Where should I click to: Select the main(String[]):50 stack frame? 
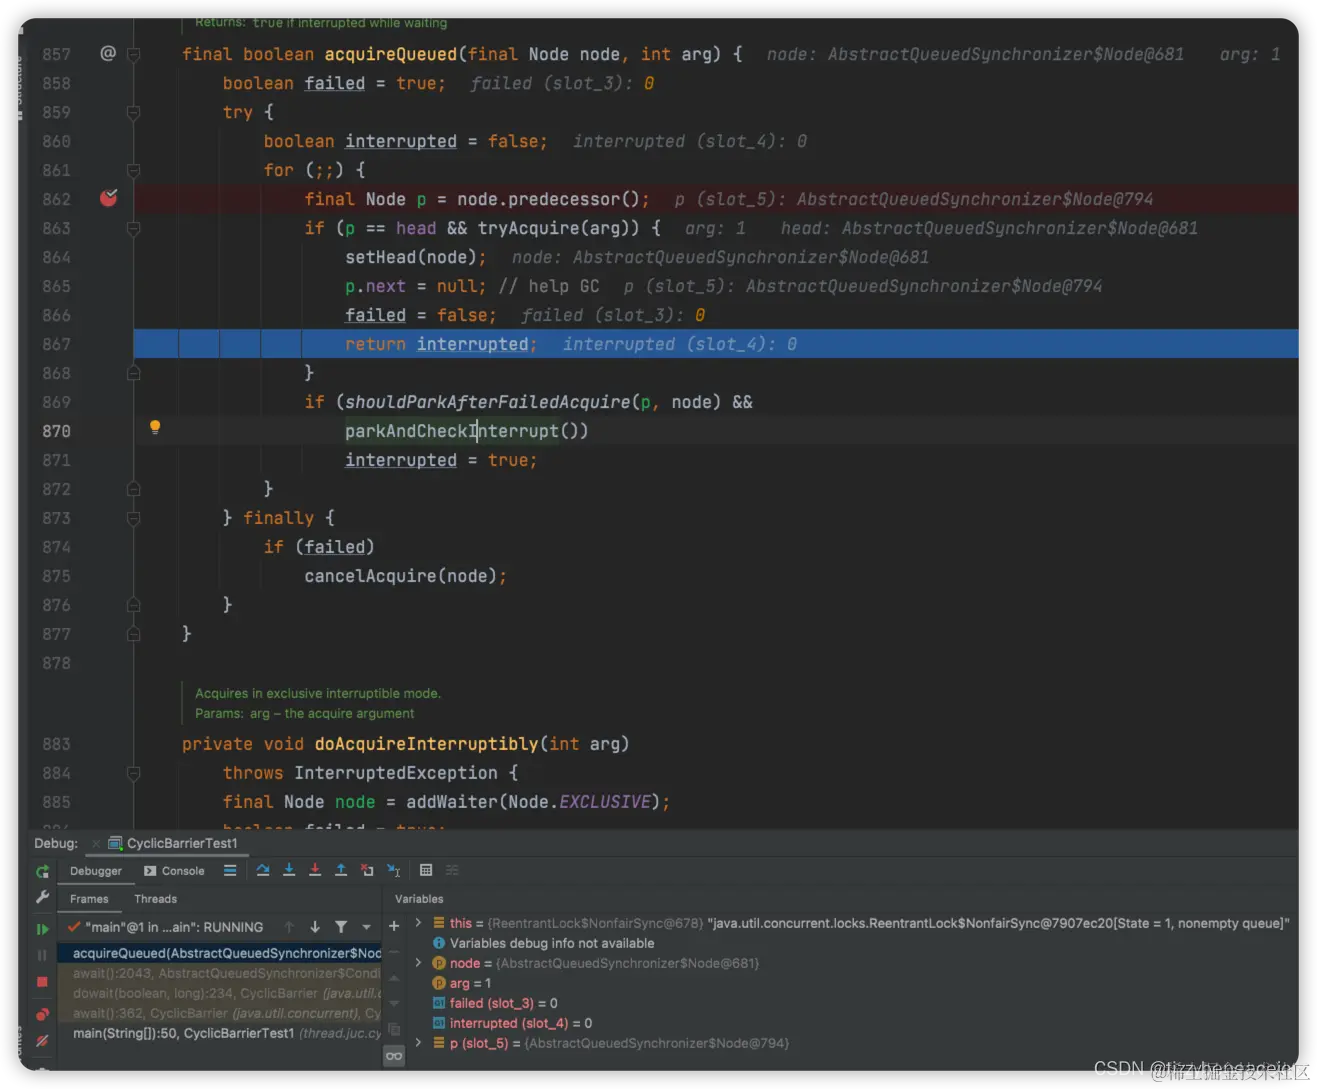point(220,1033)
